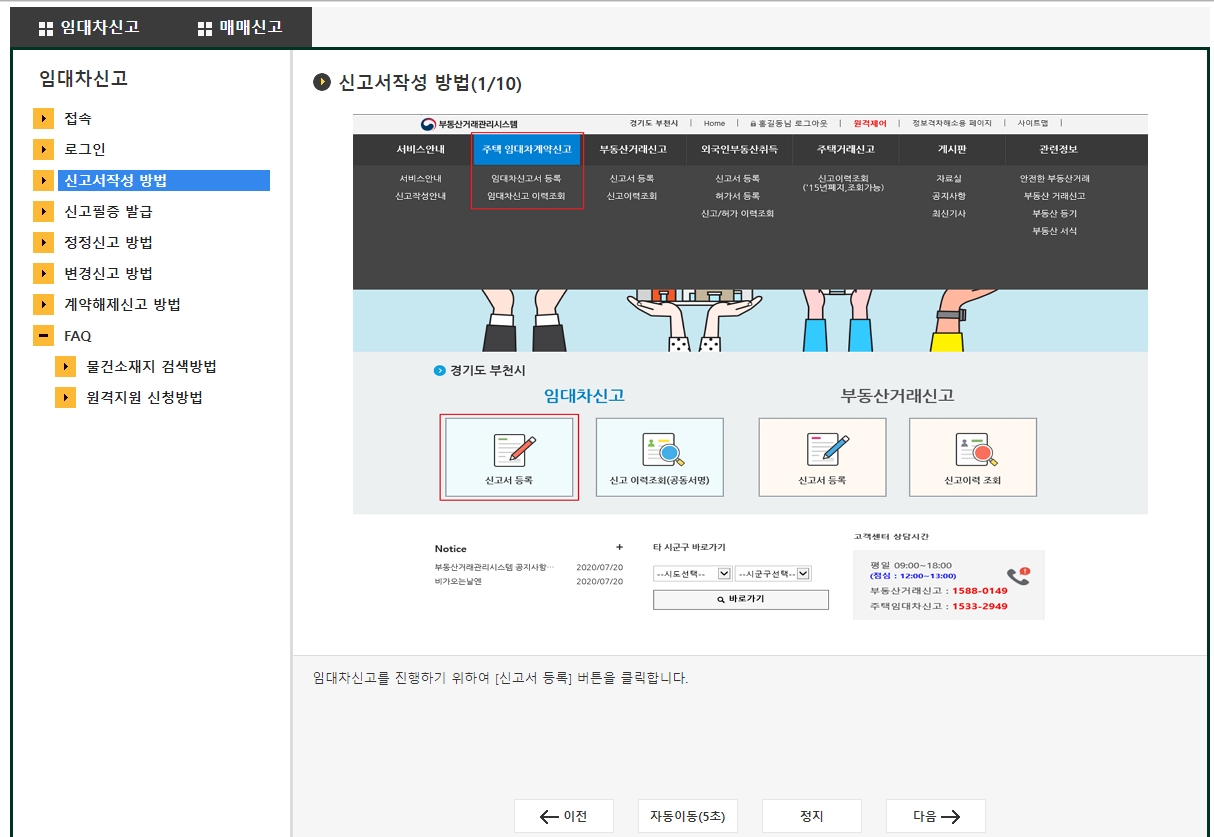This screenshot has width=1214, height=837.
Task: Open the 접속 guide section
Action: tap(78, 118)
